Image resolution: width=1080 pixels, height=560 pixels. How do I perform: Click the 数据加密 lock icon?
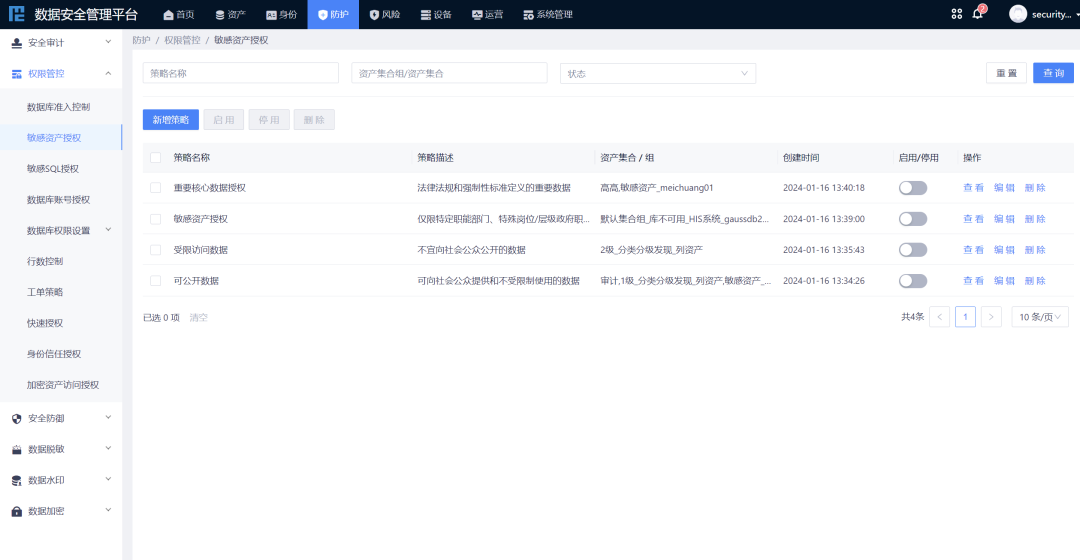pos(16,511)
